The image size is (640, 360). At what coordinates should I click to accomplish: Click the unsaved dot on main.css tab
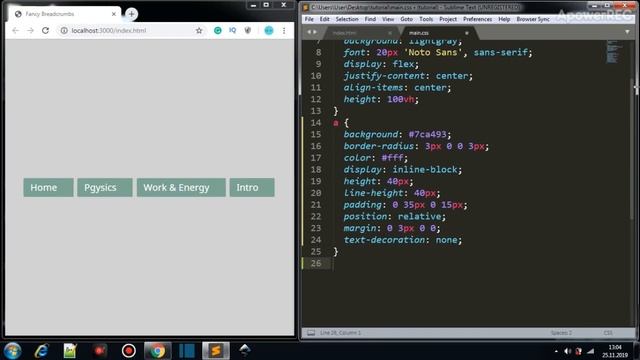pyautogui.click(x=467, y=33)
